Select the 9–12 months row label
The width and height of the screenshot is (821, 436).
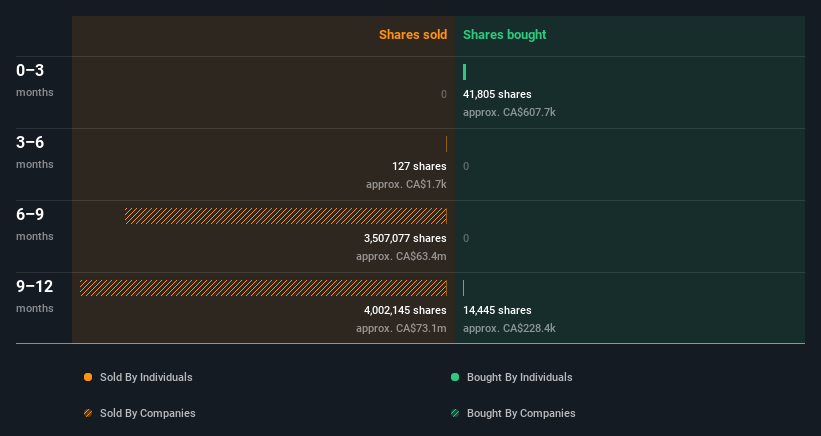[x=35, y=297]
